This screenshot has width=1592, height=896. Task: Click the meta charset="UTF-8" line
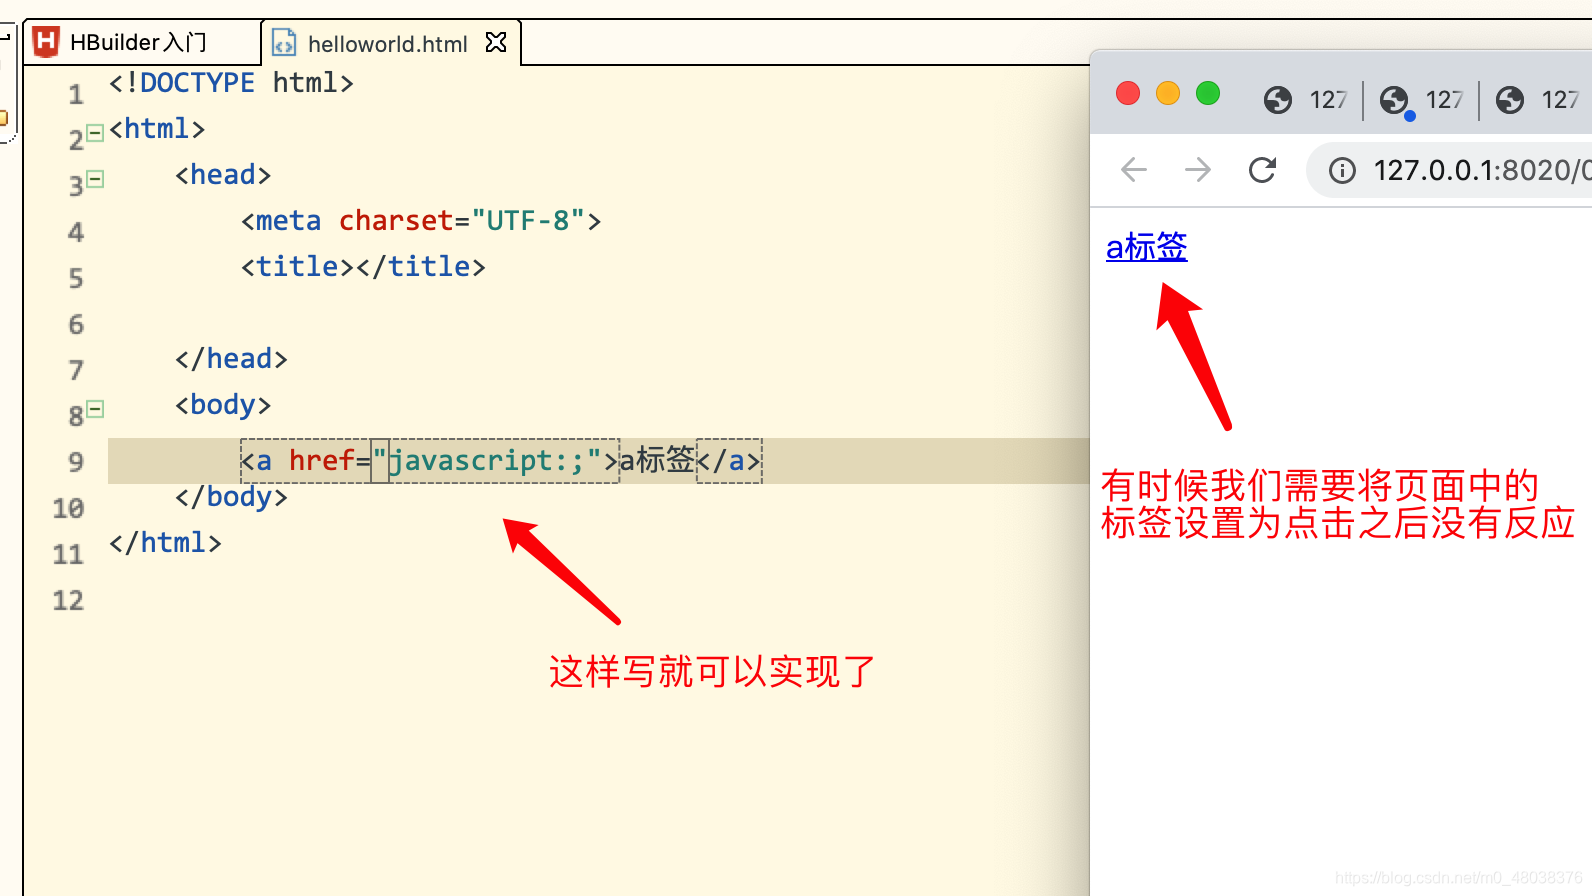coord(421,220)
